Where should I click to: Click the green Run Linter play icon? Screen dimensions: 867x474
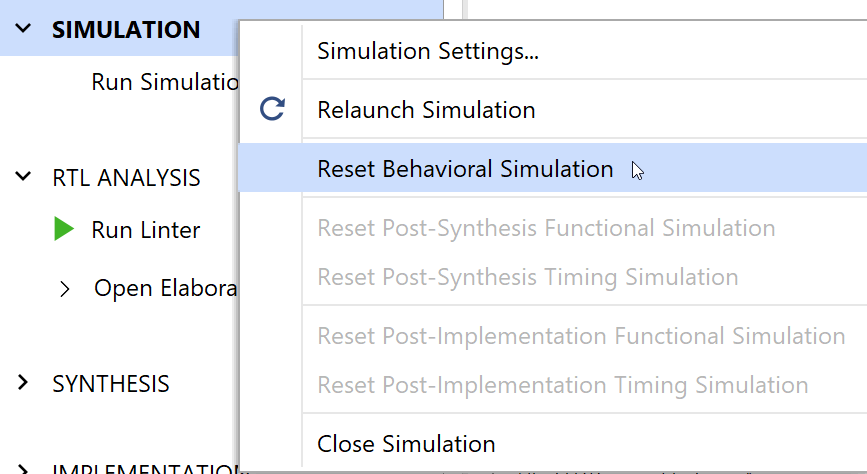click(x=64, y=229)
